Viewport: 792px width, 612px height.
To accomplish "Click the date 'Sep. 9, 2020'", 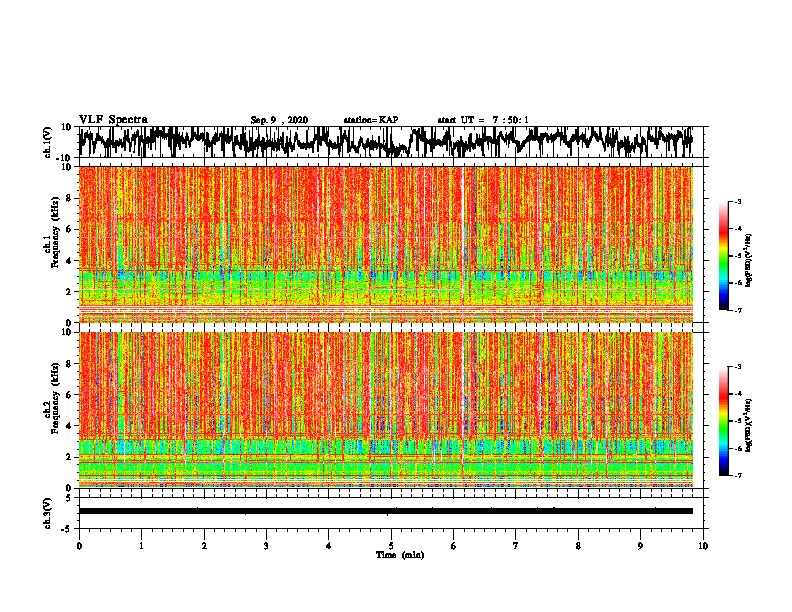I will point(279,120).
